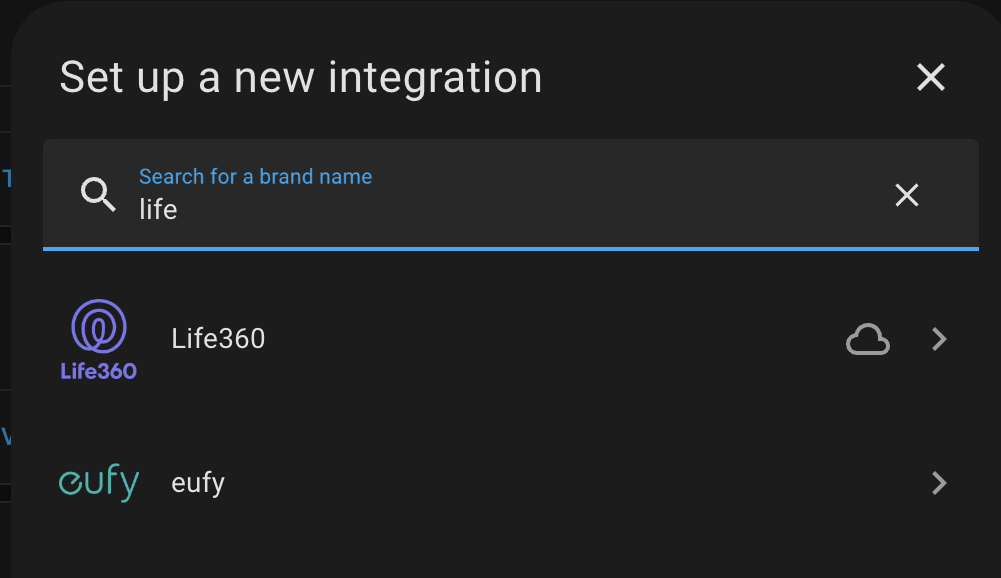Click the Life360 wordmark under the logo
1001x578 pixels.
pos(99,371)
